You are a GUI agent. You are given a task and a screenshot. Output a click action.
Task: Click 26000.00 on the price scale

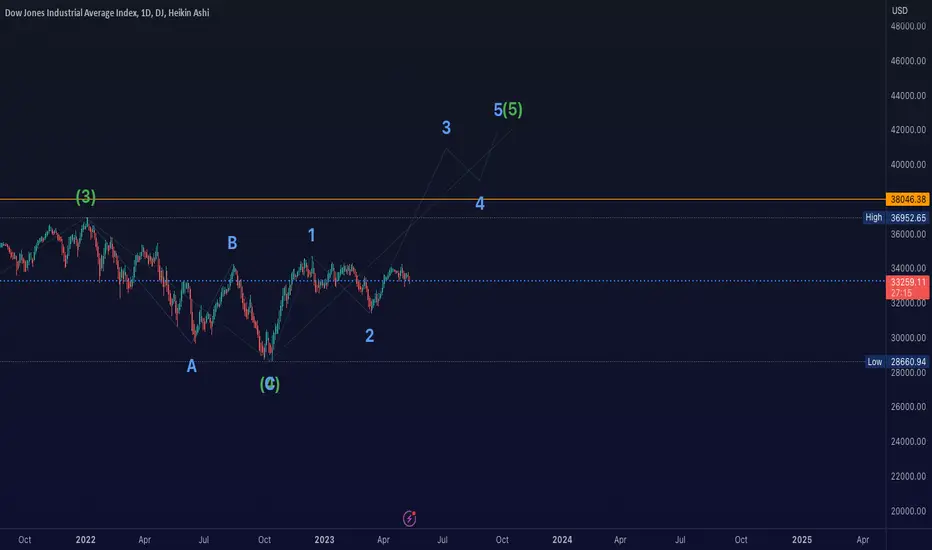pyautogui.click(x=908, y=407)
